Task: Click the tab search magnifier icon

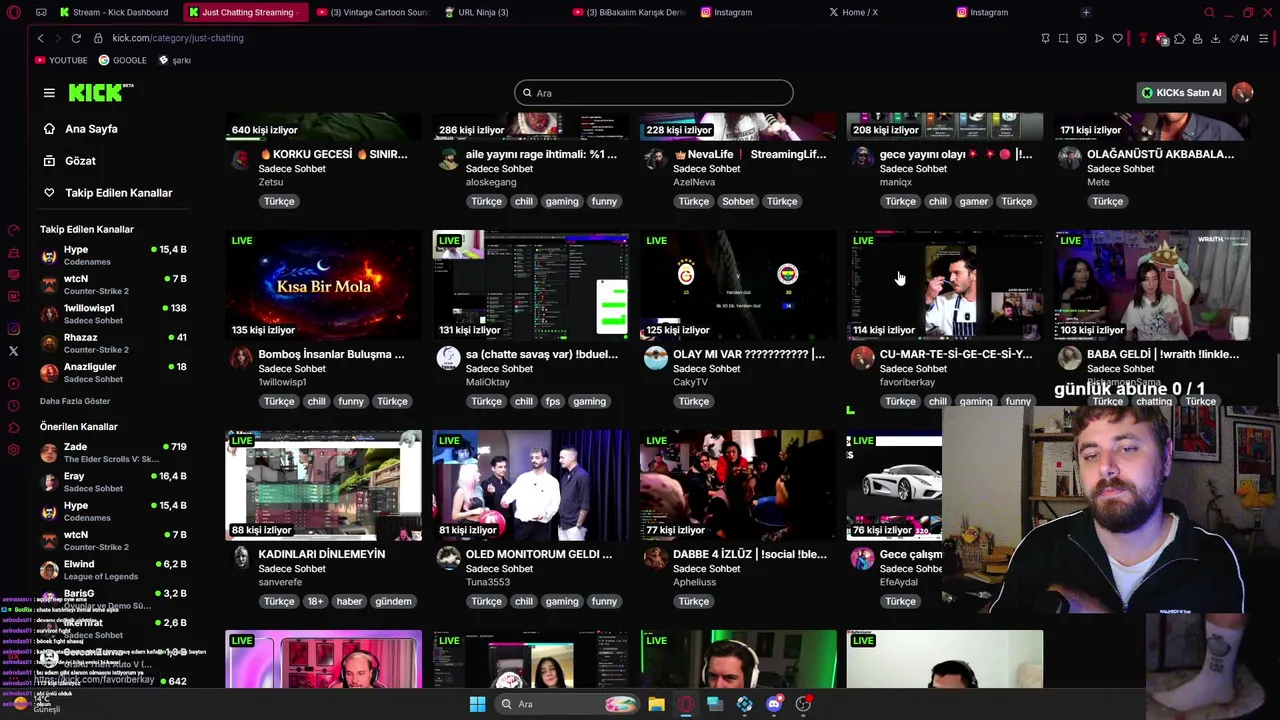Action: 1209,12
